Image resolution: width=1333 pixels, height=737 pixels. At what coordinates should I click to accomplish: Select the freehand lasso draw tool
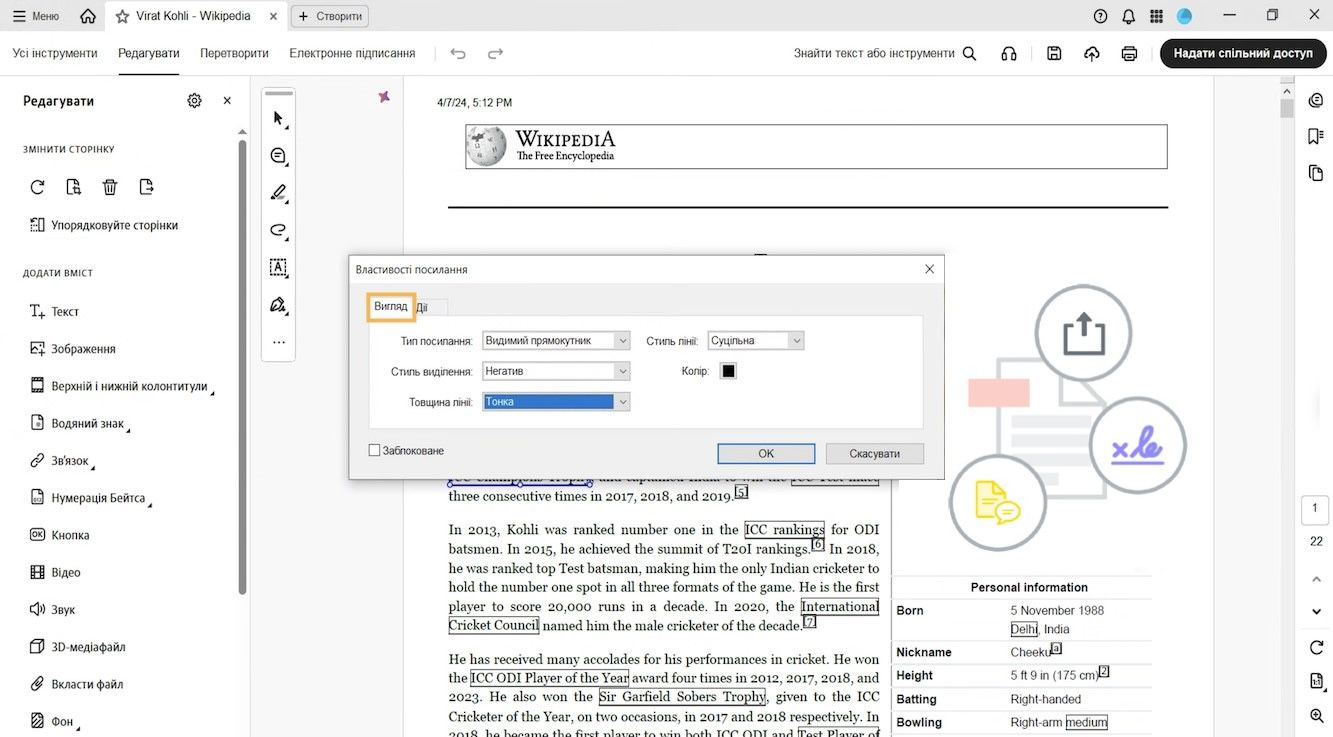click(279, 230)
